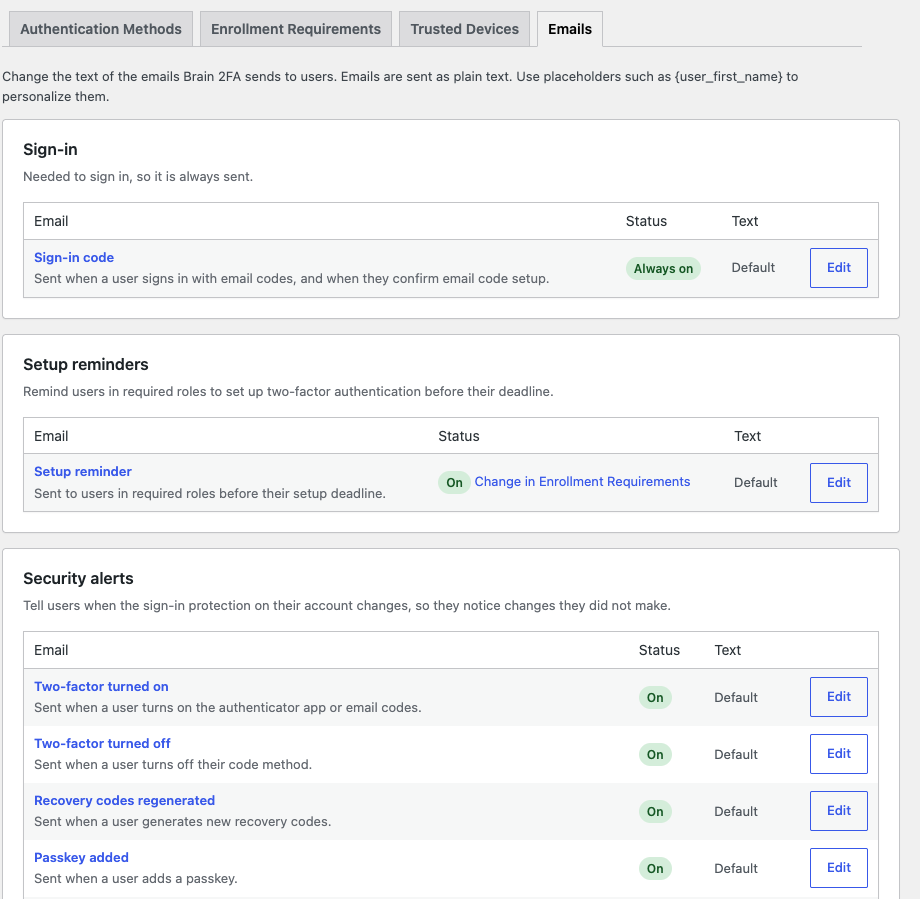The image size is (920, 899).
Task: Open the Recovery codes regenerated link
Action: 124,800
